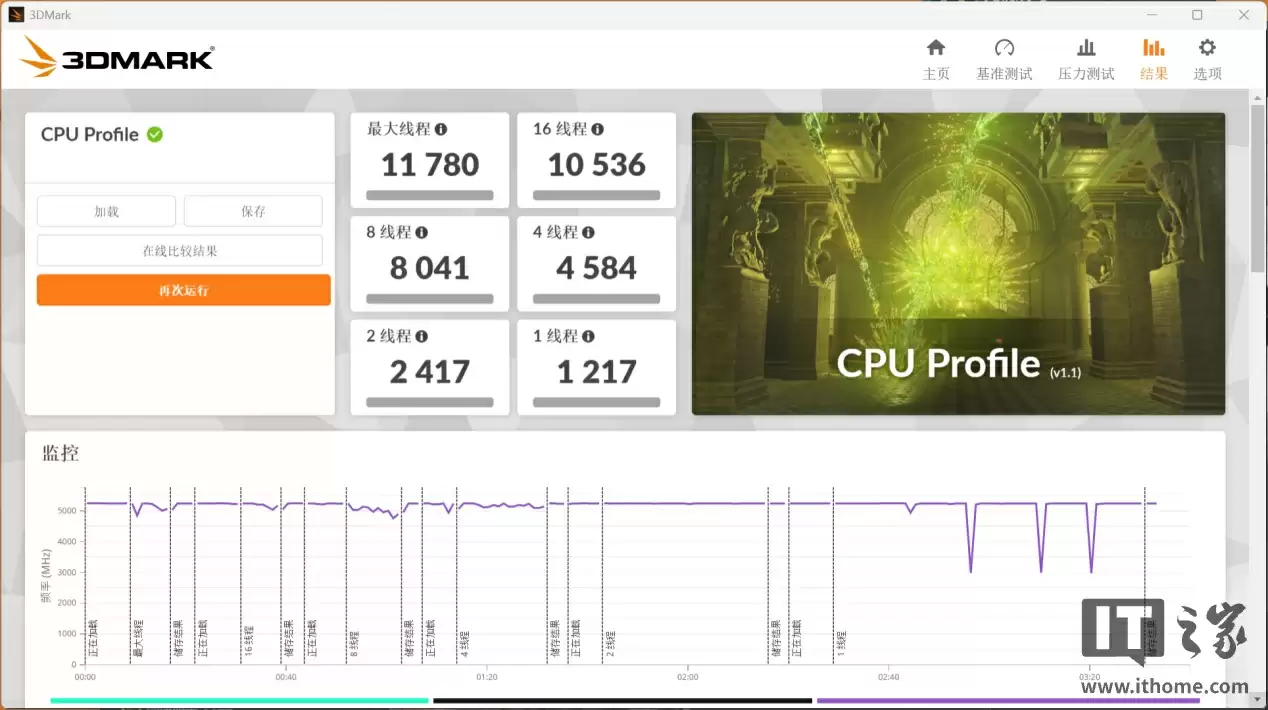Select the 主页 navigation item

(x=936, y=58)
